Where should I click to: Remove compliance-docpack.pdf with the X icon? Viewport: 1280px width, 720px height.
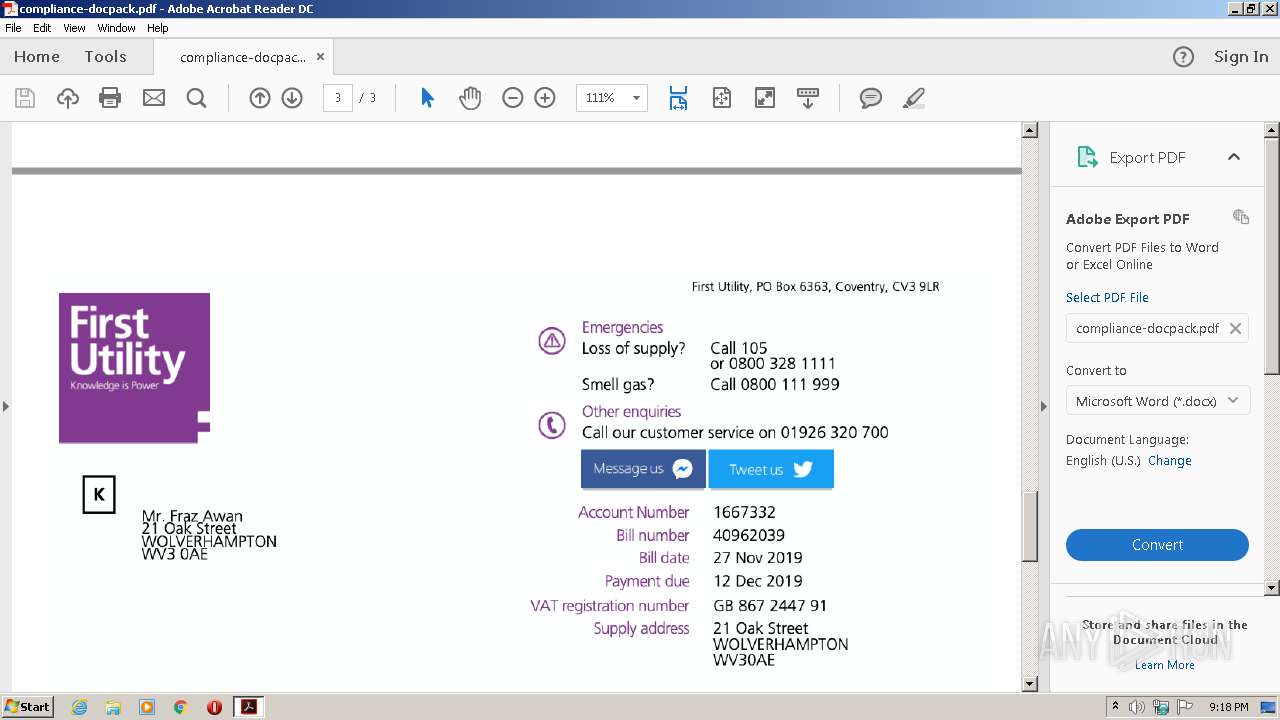point(1235,328)
